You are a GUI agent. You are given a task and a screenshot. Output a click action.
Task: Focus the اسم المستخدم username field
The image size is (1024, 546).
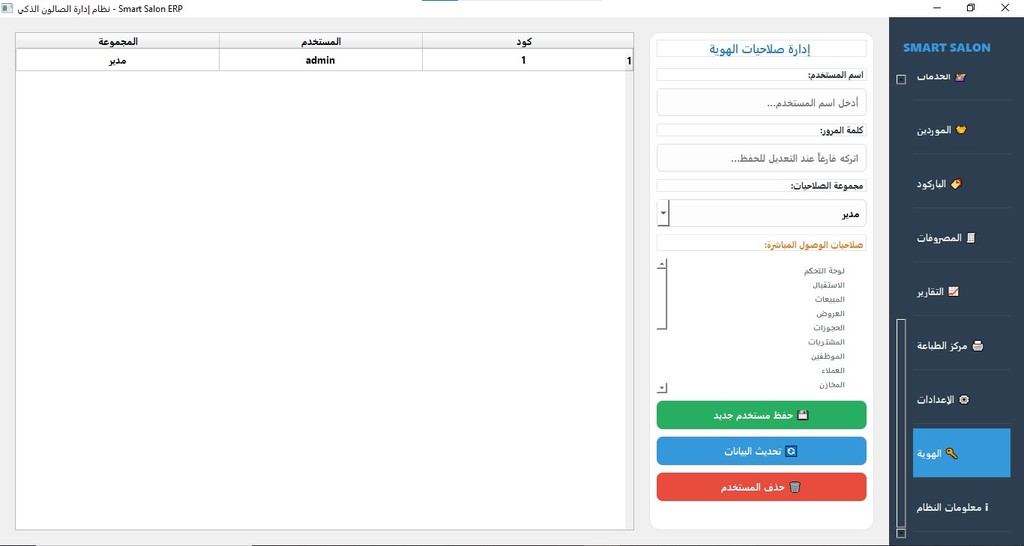761,103
